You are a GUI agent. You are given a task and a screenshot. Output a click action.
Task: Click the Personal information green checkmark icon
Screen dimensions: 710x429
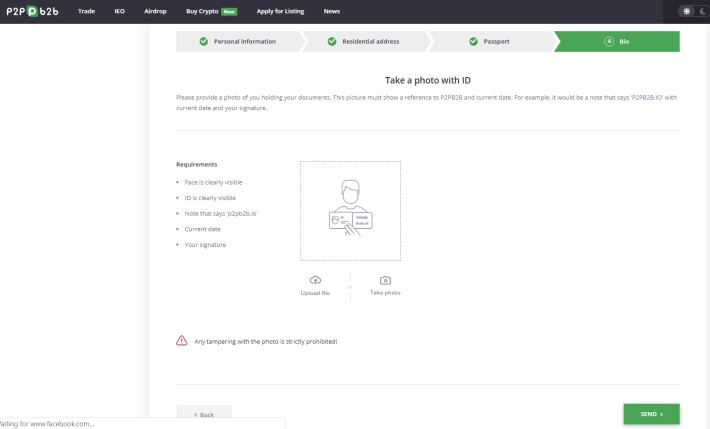(204, 42)
